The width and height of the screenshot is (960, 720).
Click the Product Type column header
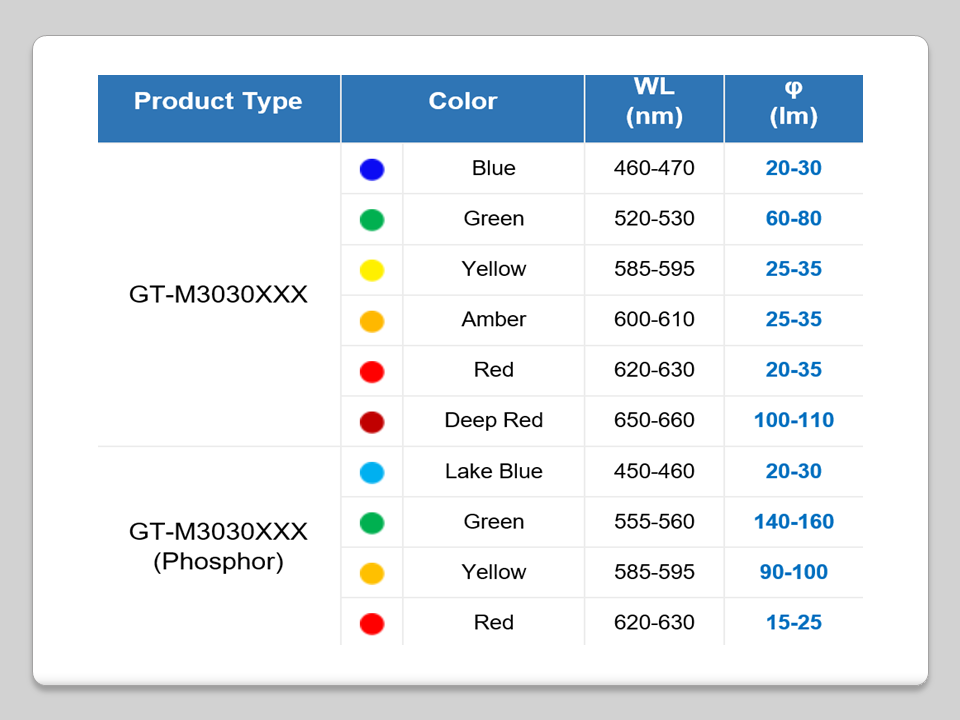[x=218, y=101]
